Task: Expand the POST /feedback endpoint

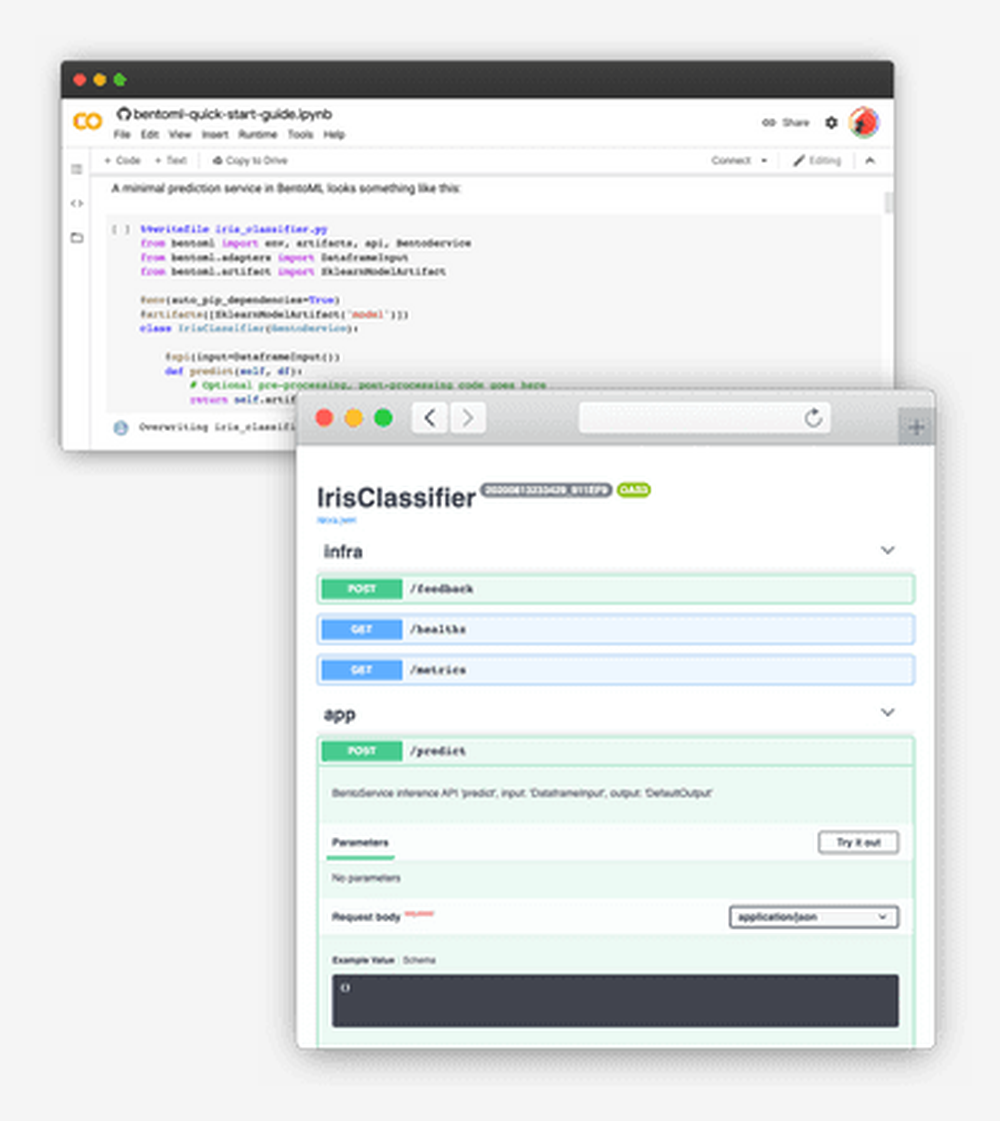Action: [x=615, y=589]
